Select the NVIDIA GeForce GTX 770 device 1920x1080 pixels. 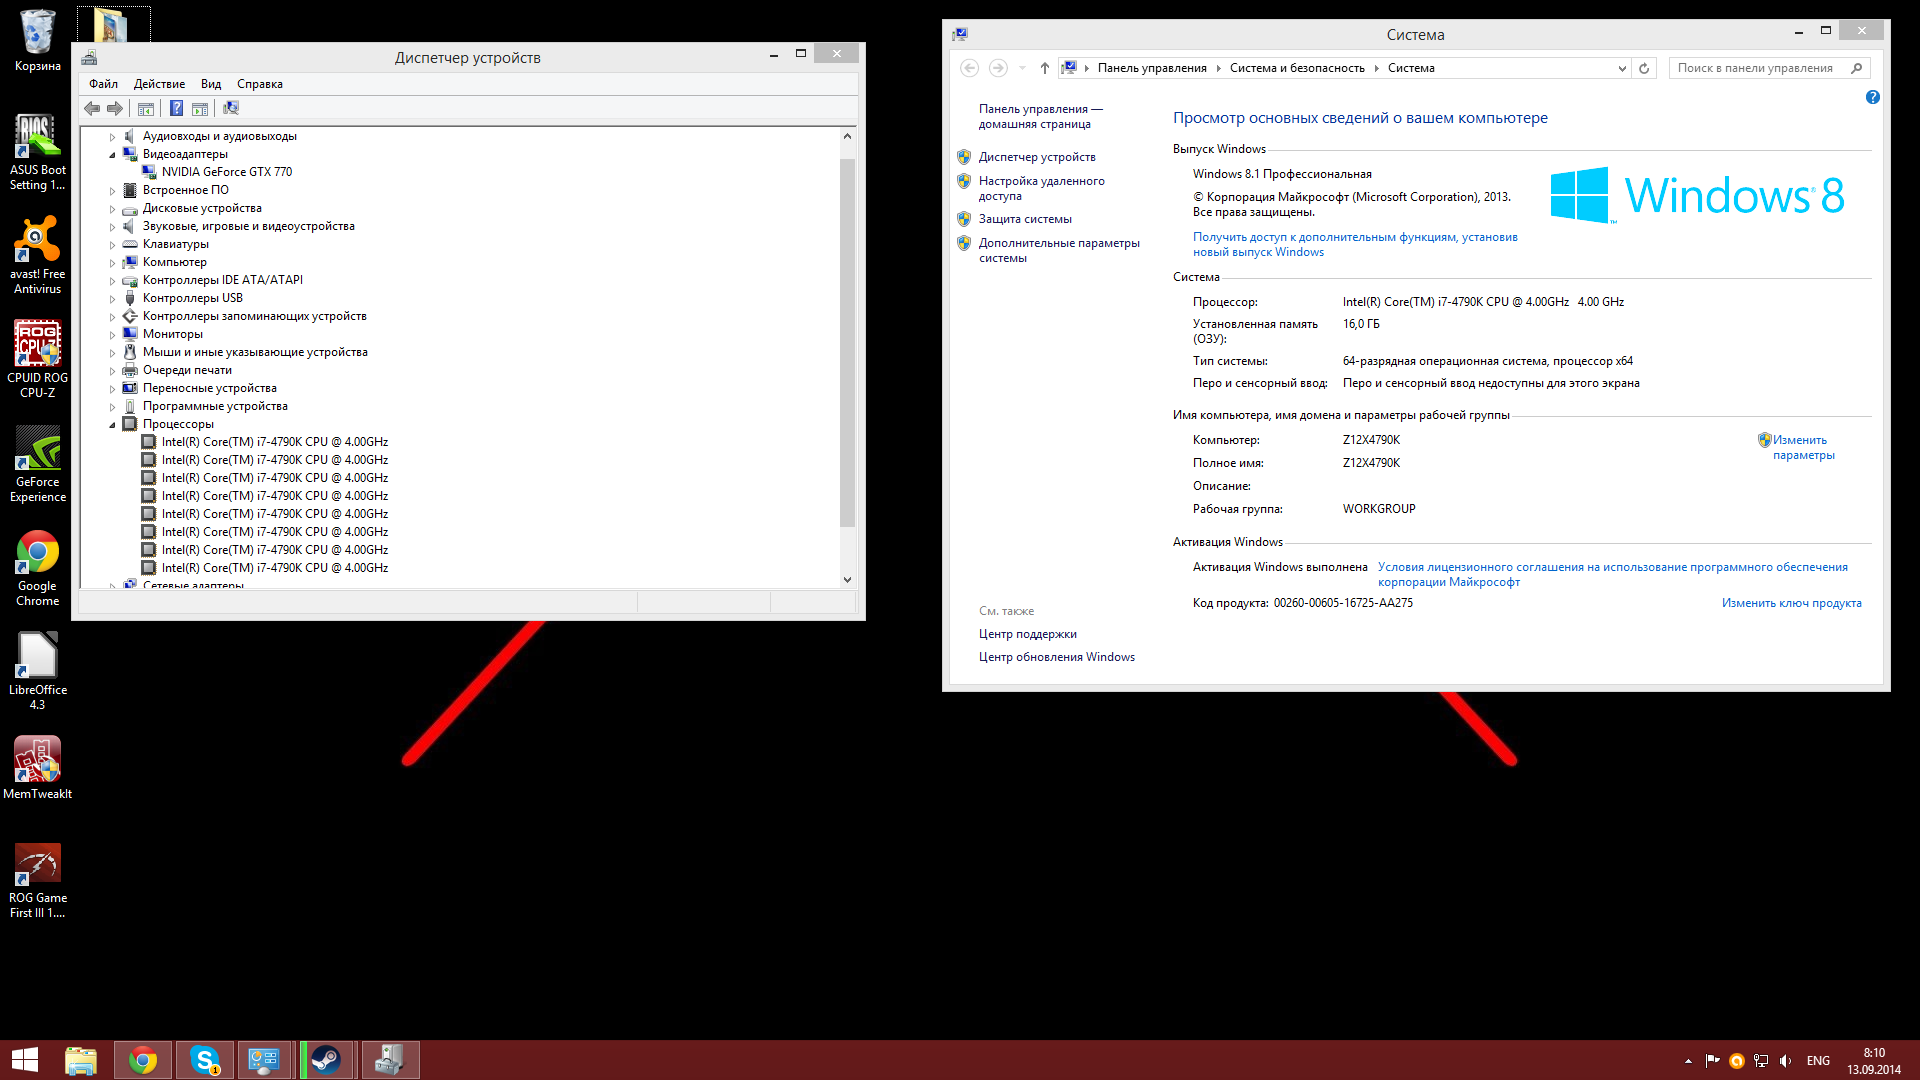coord(227,172)
